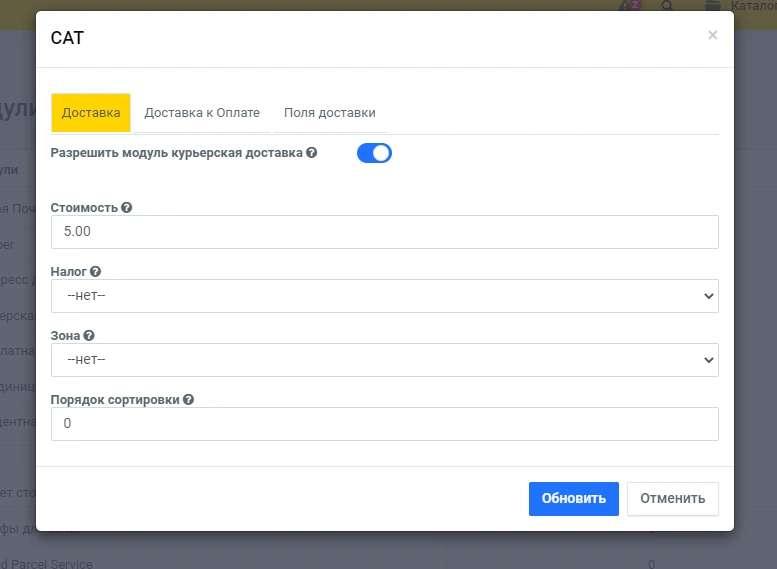Select the Поля доставки tab
The width and height of the screenshot is (777, 569).
329,113
